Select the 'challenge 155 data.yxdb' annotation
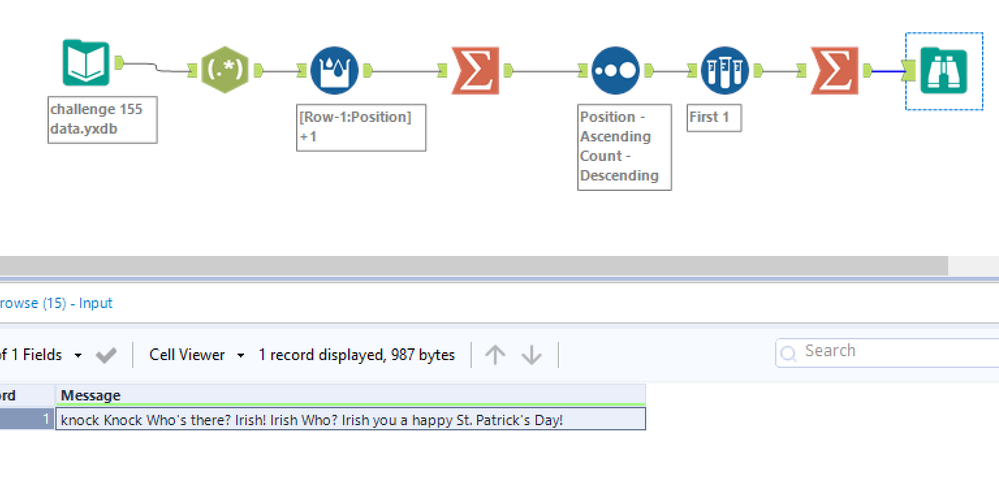Image resolution: width=999 pixels, height=482 pixels. pos(101,118)
